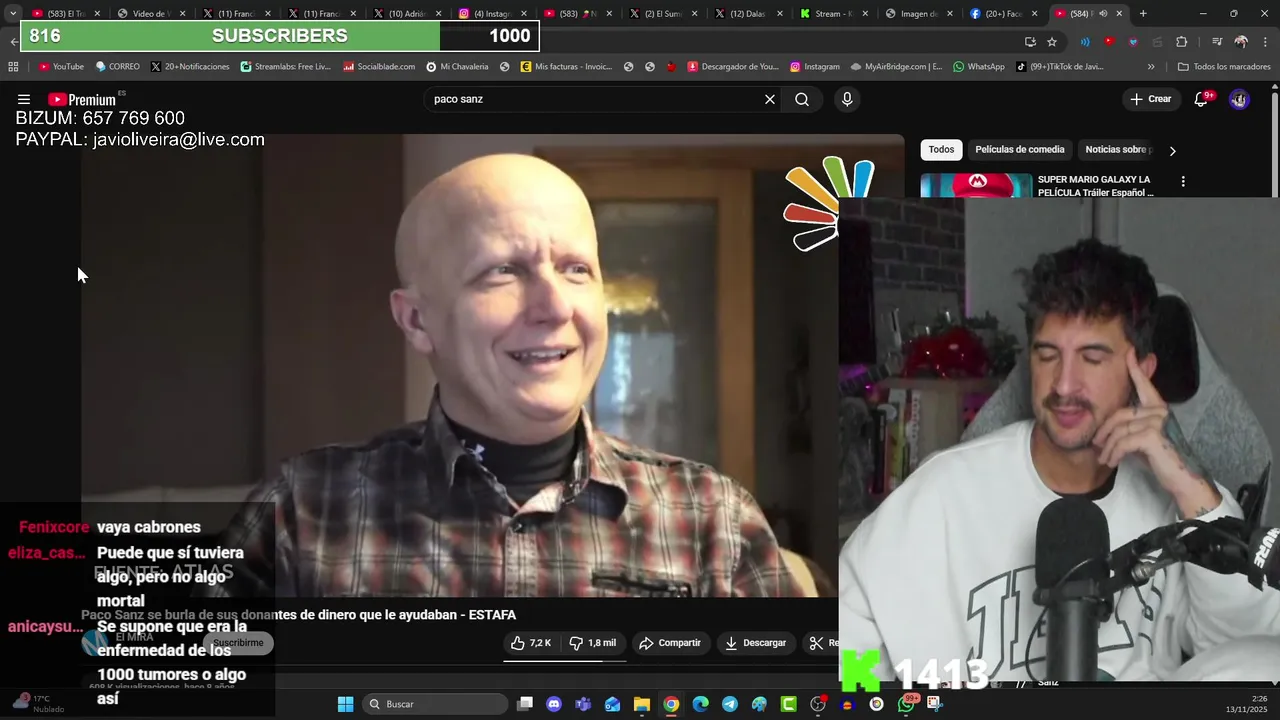Open the red YouTube extension icon

[x=1109, y=42]
